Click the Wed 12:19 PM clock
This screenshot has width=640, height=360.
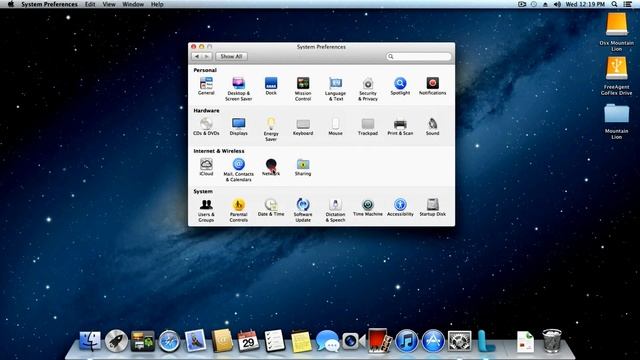pyautogui.click(x=585, y=4)
